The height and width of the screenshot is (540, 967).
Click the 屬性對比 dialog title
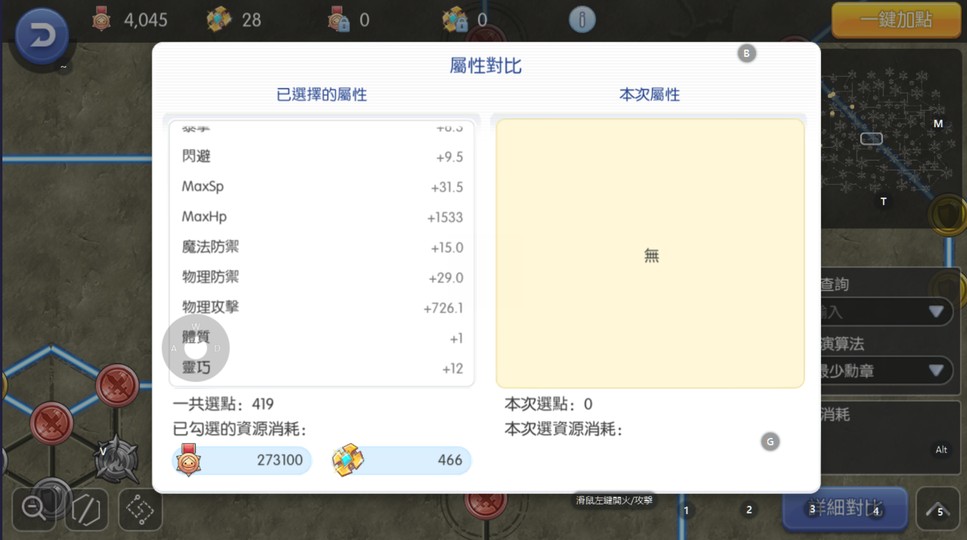pos(485,65)
